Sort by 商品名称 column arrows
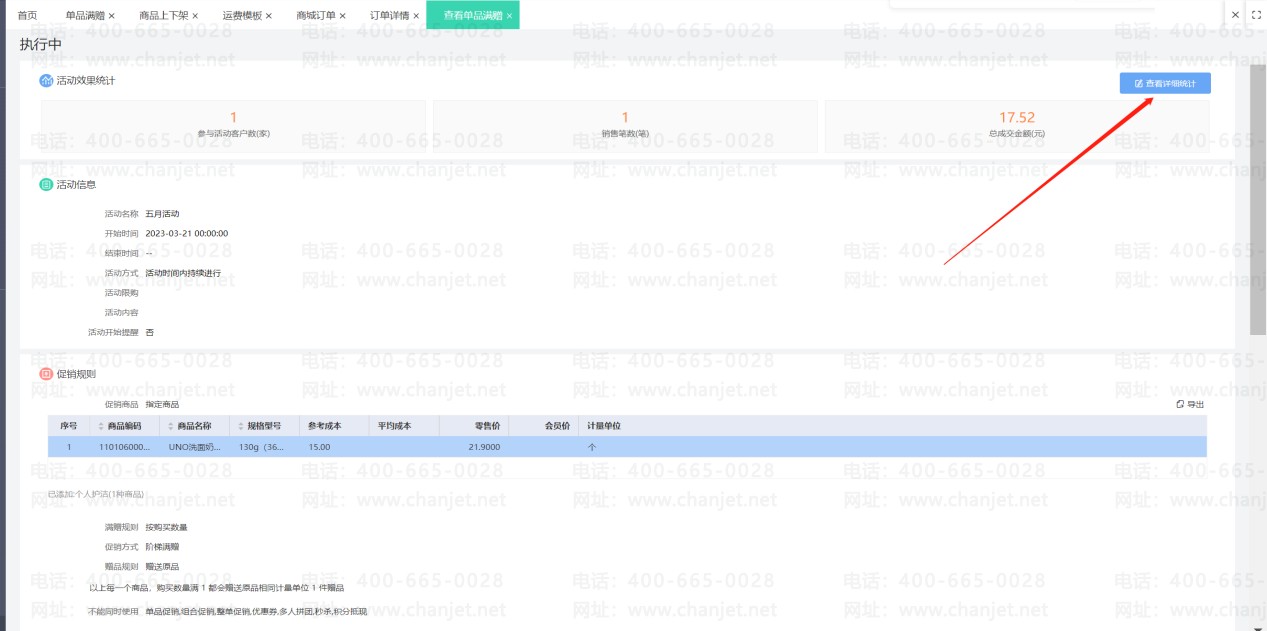 171,426
